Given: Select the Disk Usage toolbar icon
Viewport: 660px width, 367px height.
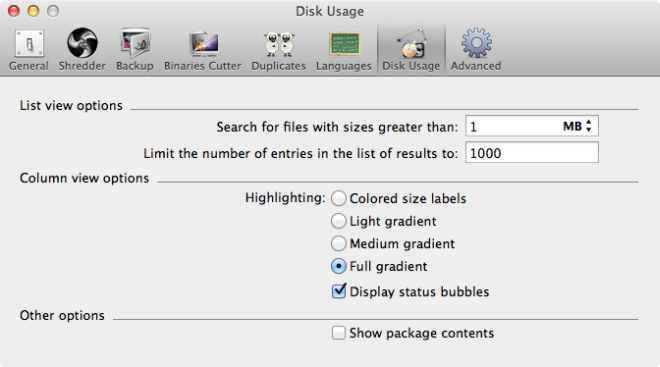Looking at the screenshot, I should [411, 43].
